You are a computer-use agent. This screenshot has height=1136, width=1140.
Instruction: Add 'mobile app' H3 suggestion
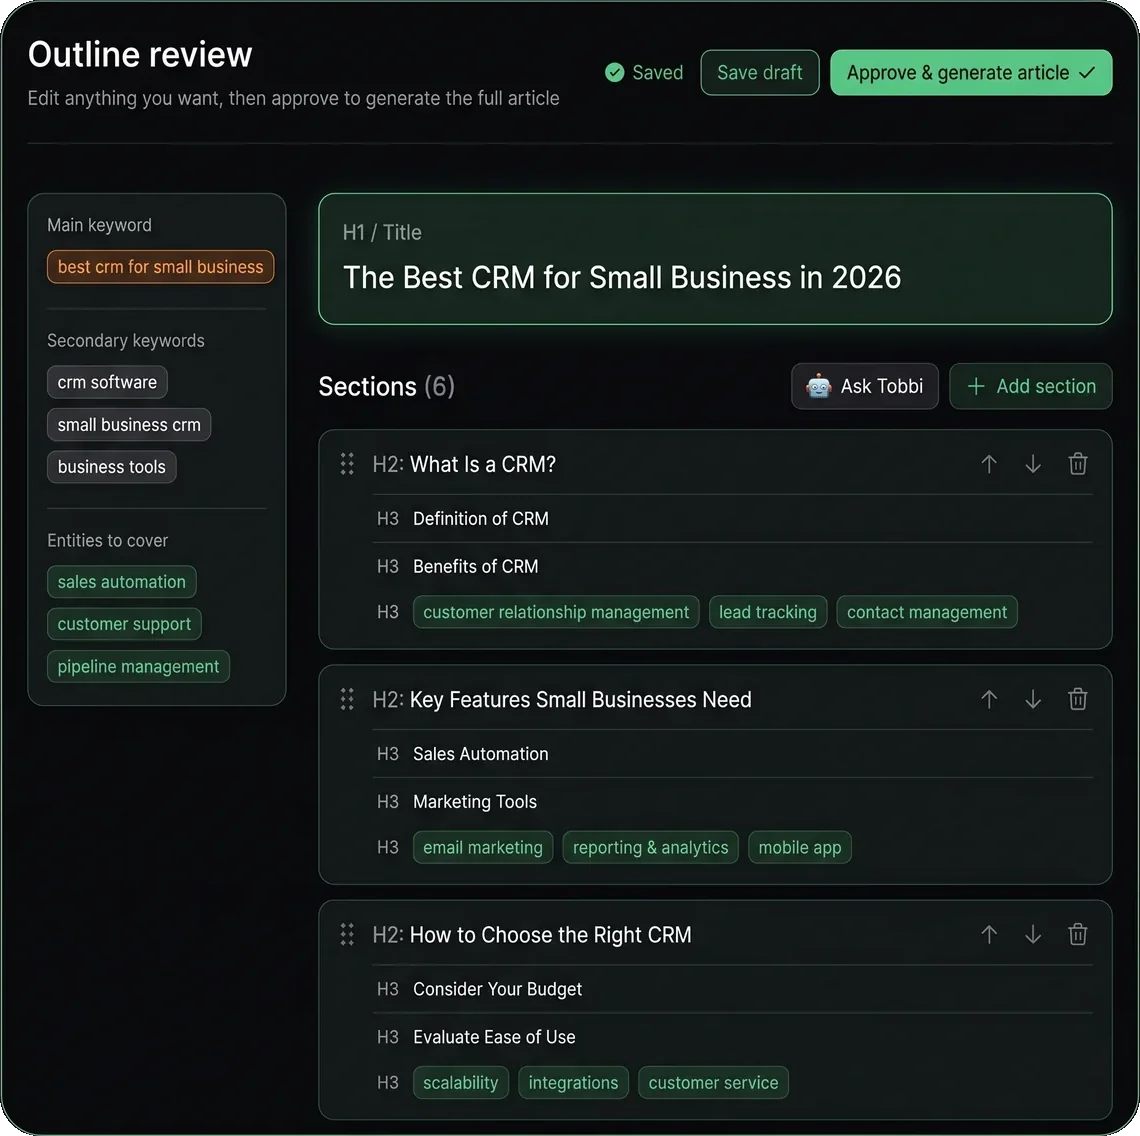(800, 847)
